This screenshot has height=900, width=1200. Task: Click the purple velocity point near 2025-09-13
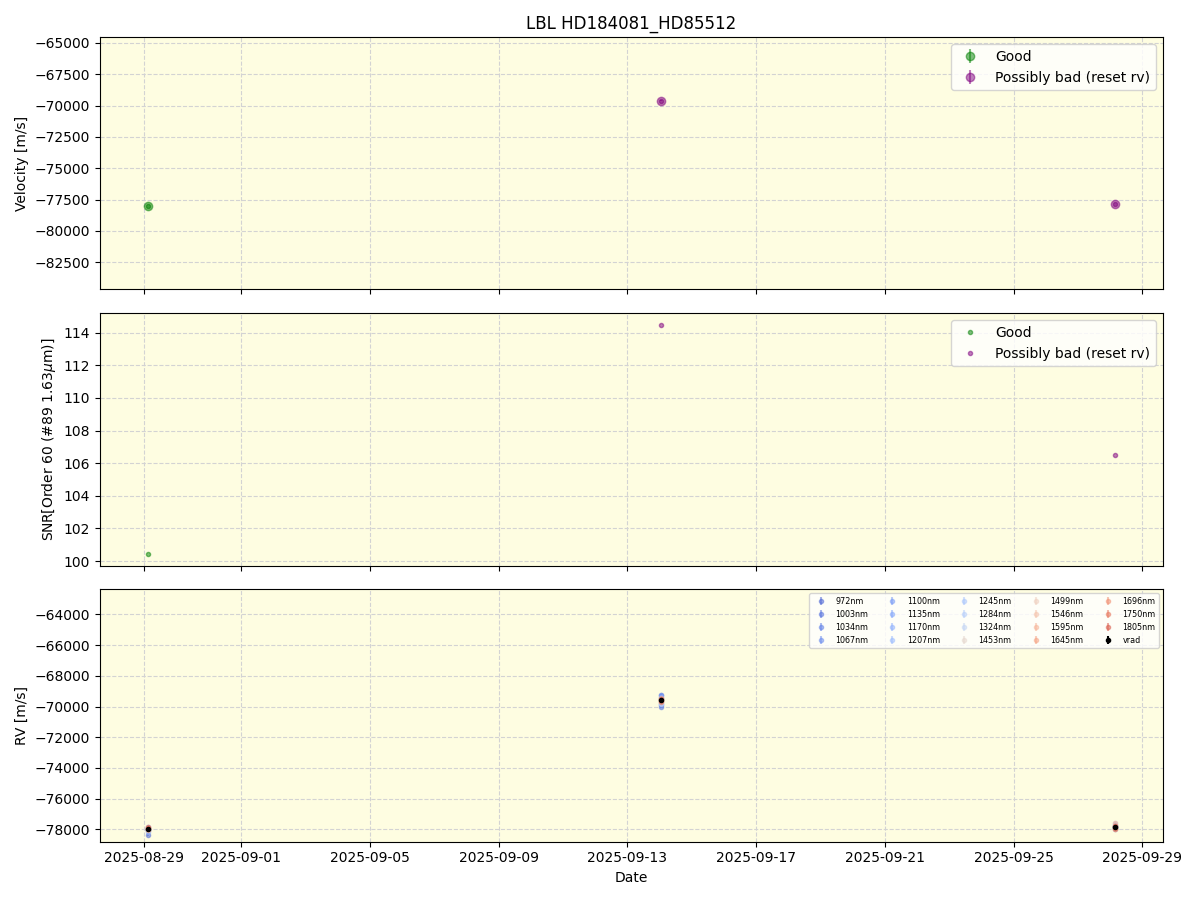click(x=661, y=101)
